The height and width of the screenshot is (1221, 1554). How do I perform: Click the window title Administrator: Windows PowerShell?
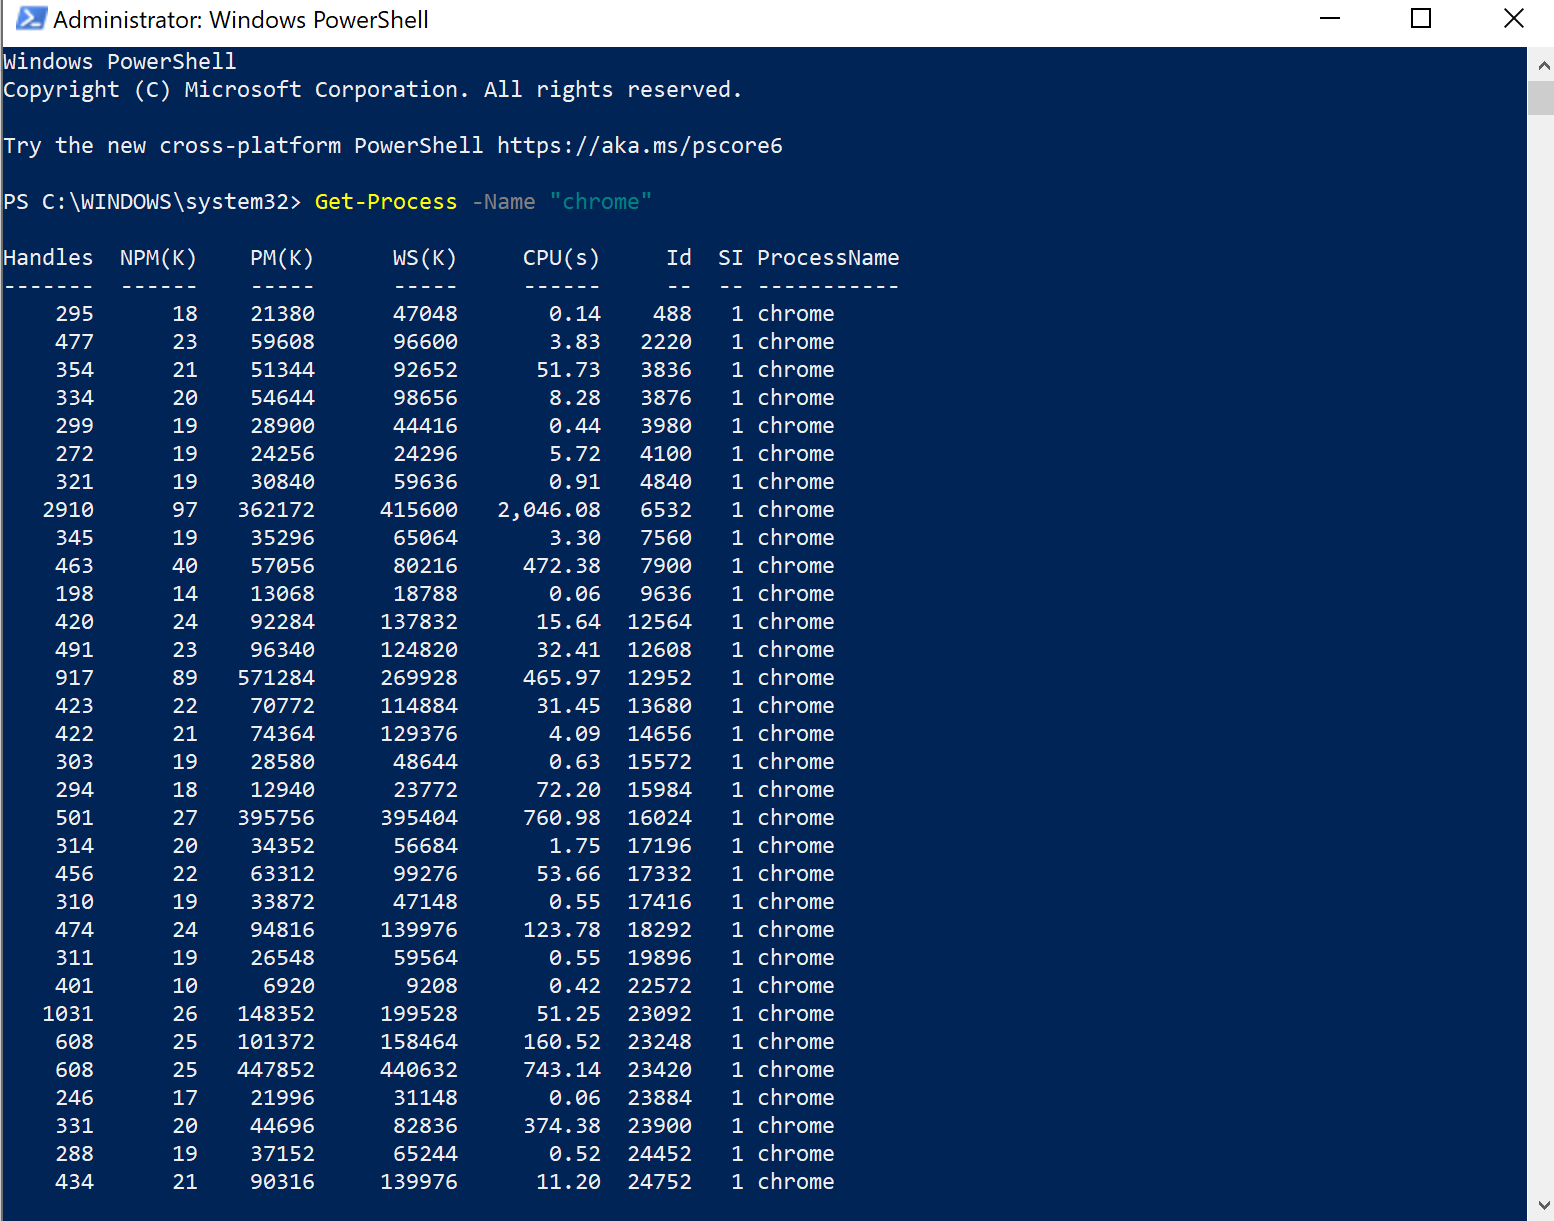click(241, 19)
